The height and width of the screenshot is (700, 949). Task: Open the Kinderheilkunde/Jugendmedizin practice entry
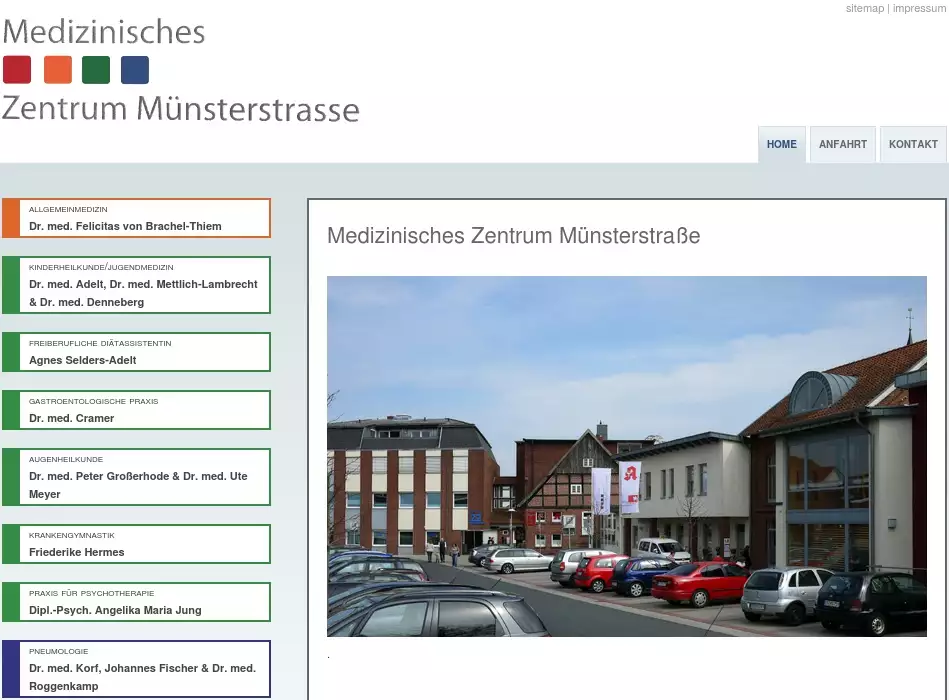pyautogui.click(x=136, y=285)
